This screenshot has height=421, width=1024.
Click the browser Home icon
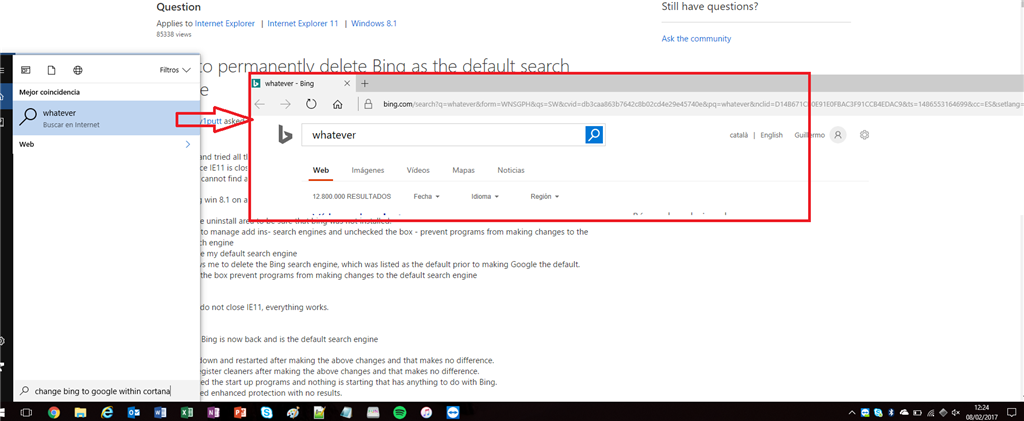click(x=338, y=104)
